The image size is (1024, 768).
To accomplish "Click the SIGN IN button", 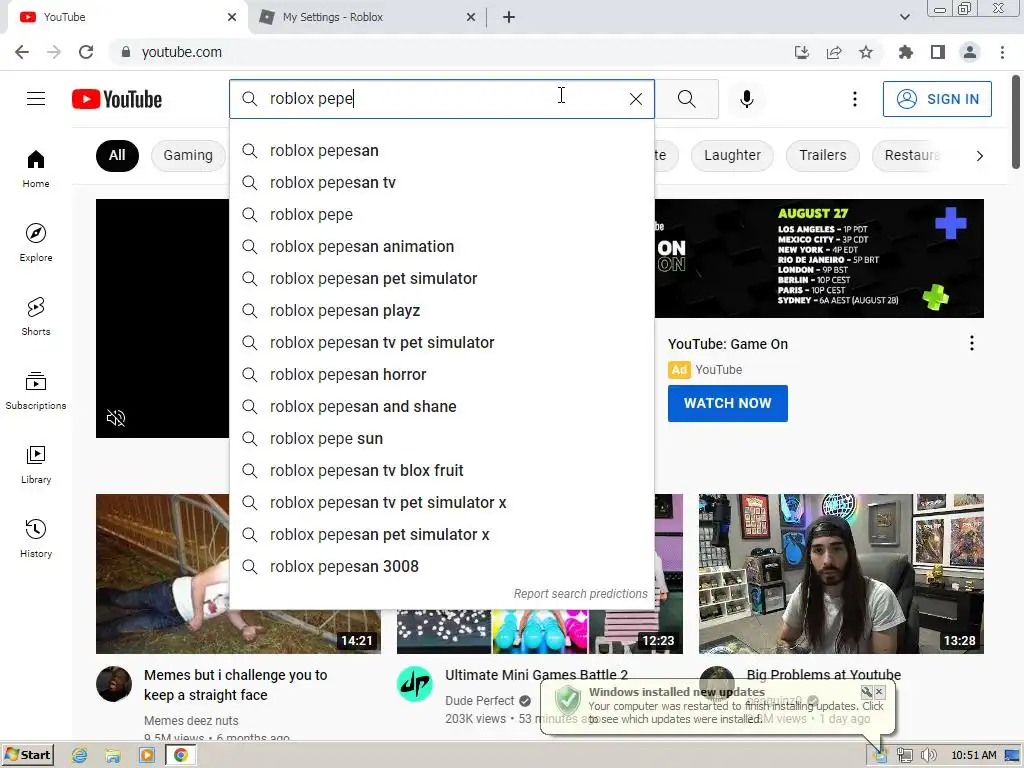I will (x=937, y=99).
